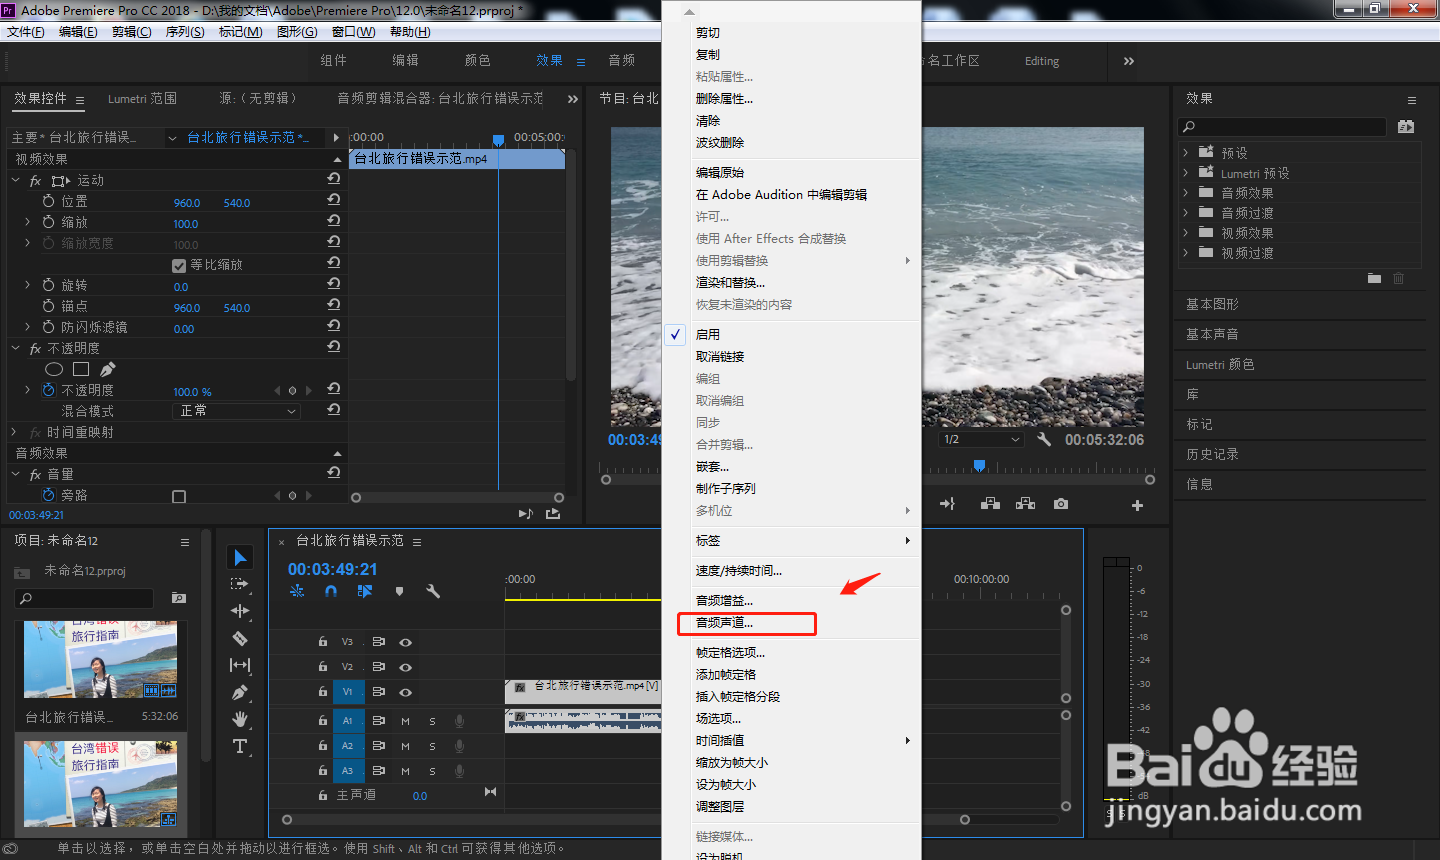Add marker from the timeline header

(399, 591)
